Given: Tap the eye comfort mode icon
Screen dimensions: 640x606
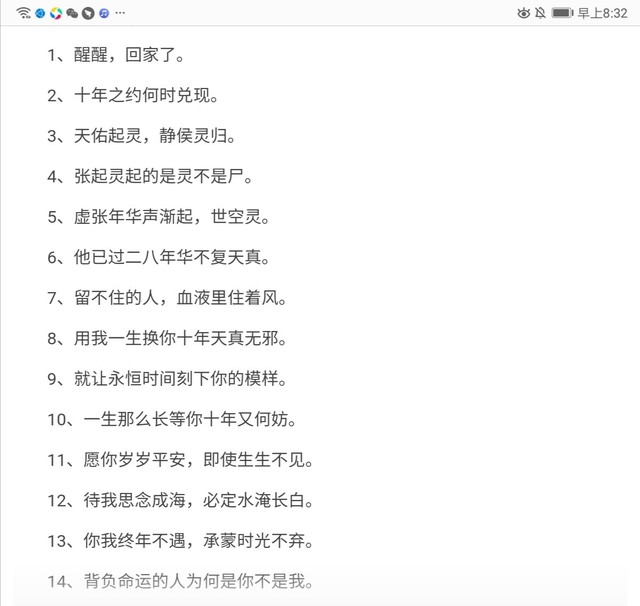Looking at the screenshot, I should (x=523, y=12).
